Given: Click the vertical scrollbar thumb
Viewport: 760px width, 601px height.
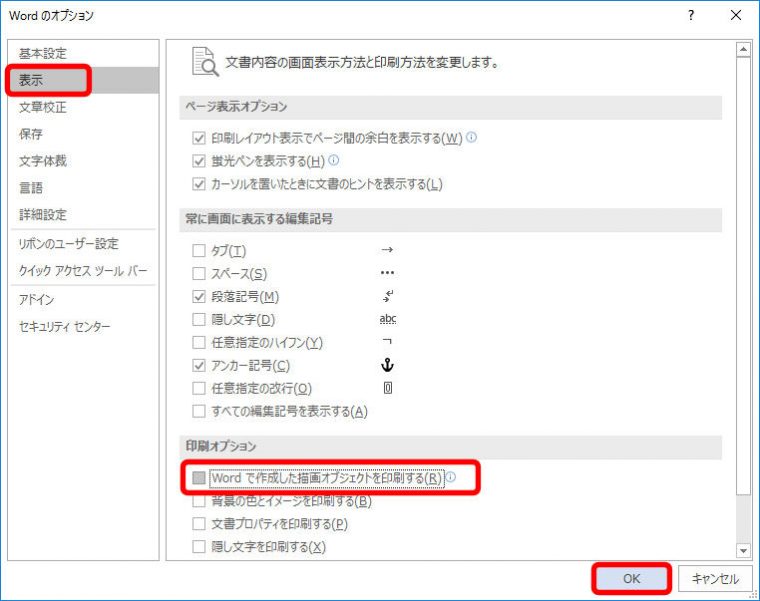Looking at the screenshot, I should (743, 276).
